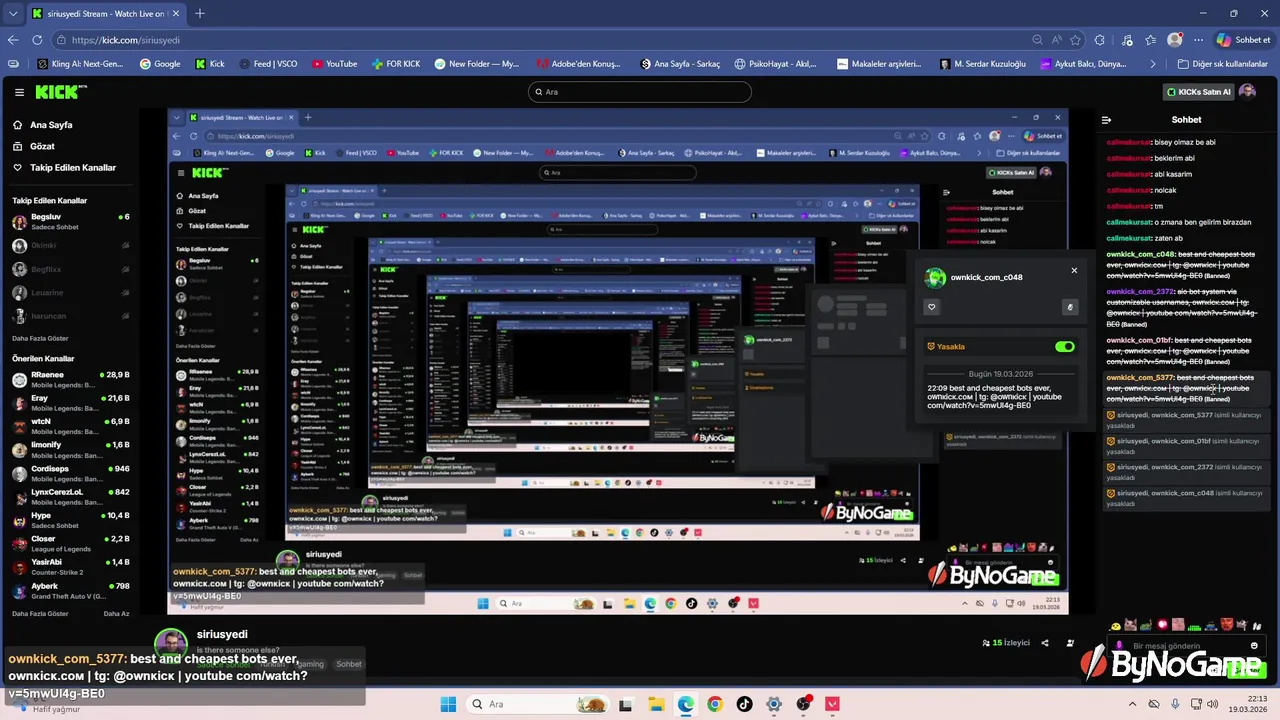Click the browser back arrow
1280x720 pixels.
[13, 40]
